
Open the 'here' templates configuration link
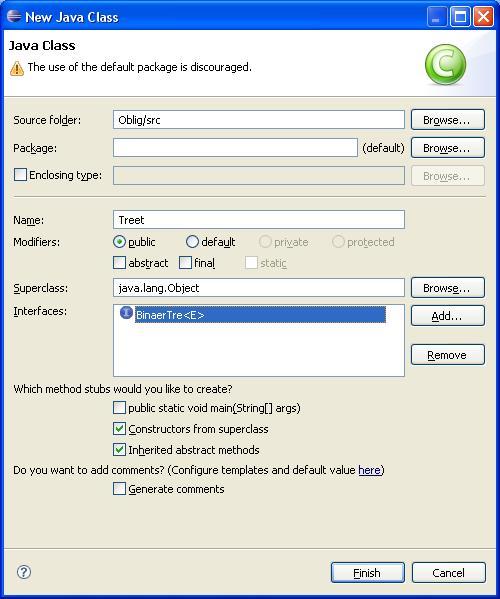(369, 470)
